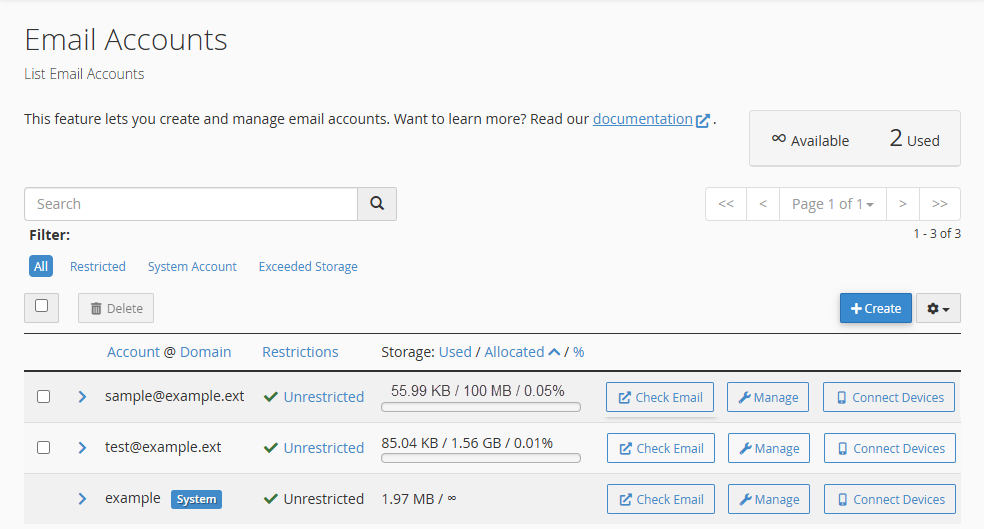Viewport: 984px width, 529px height.
Task: Expand the example system account row
Action: [x=82, y=499]
